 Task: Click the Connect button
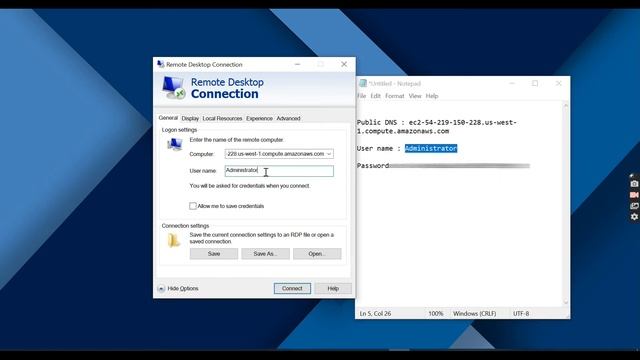[292, 289]
